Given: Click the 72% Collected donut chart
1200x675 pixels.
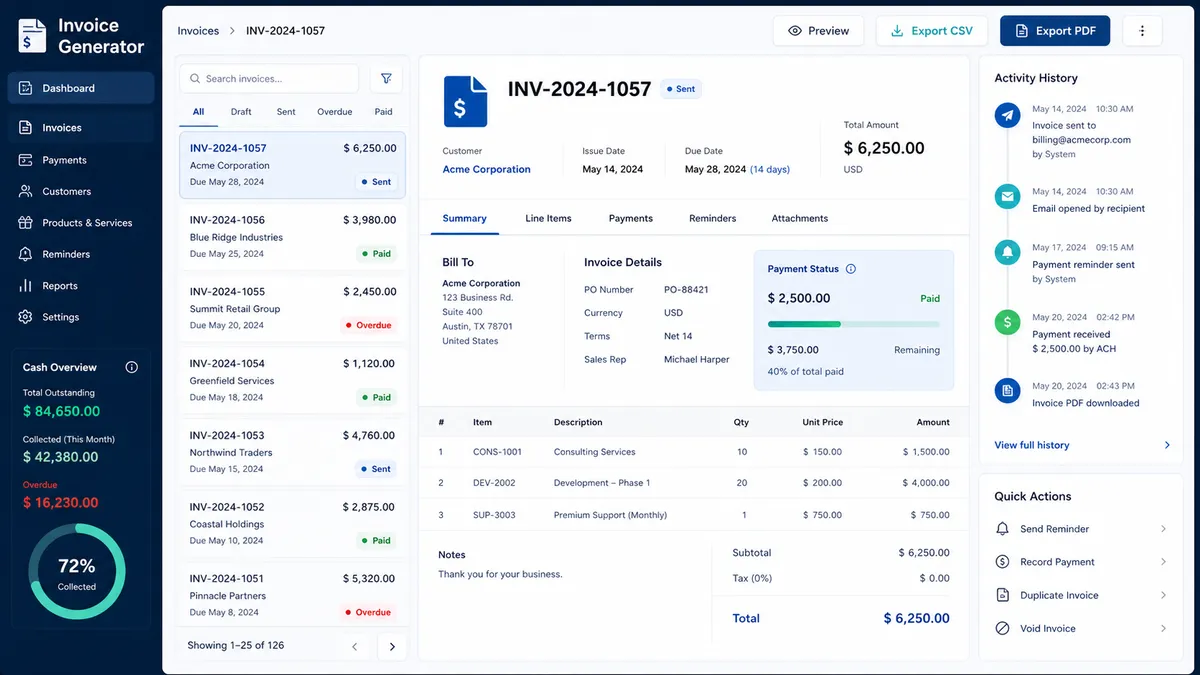Looking at the screenshot, I should click(77, 572).
